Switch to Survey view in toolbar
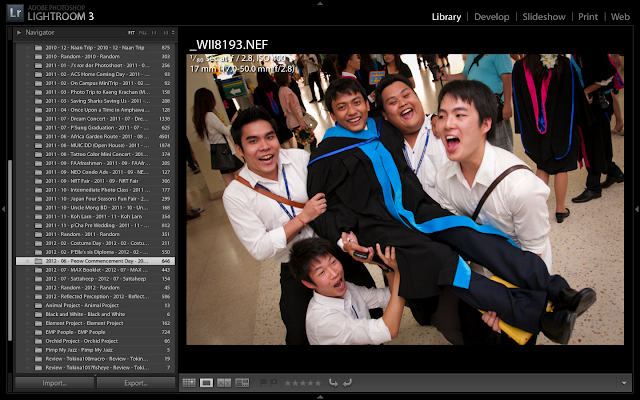 (240, 382)
